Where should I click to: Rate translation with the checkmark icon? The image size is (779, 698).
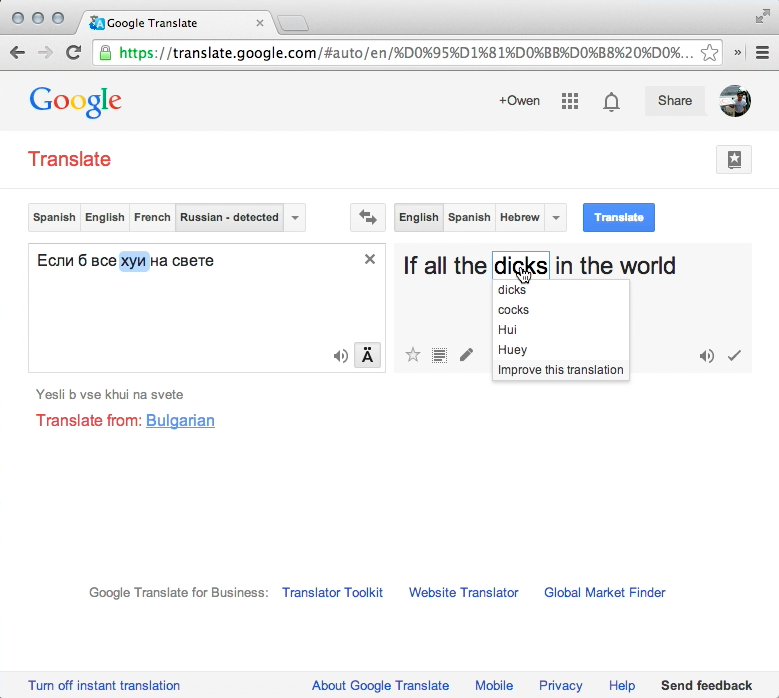point(734,355)
